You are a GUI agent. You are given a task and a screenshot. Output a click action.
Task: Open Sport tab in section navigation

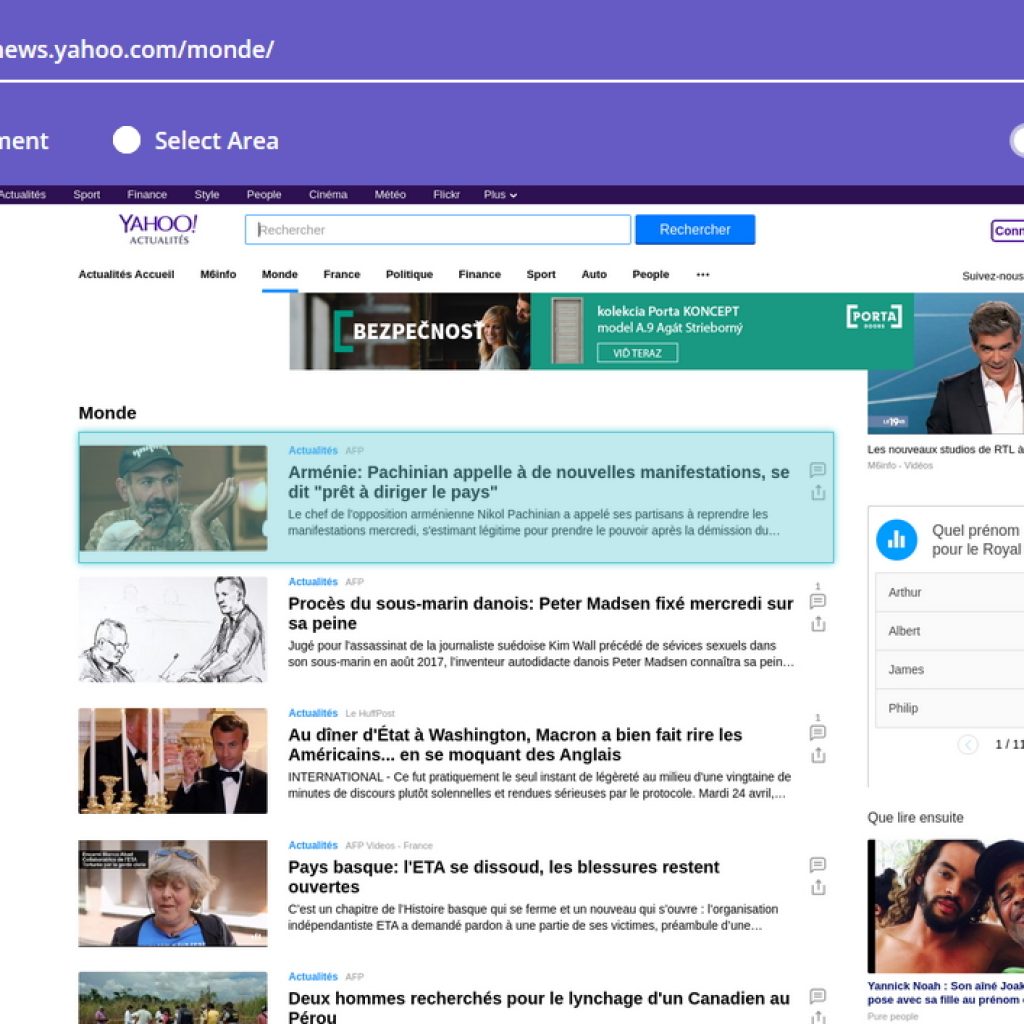pyautogui.click(x=541, y=274)
